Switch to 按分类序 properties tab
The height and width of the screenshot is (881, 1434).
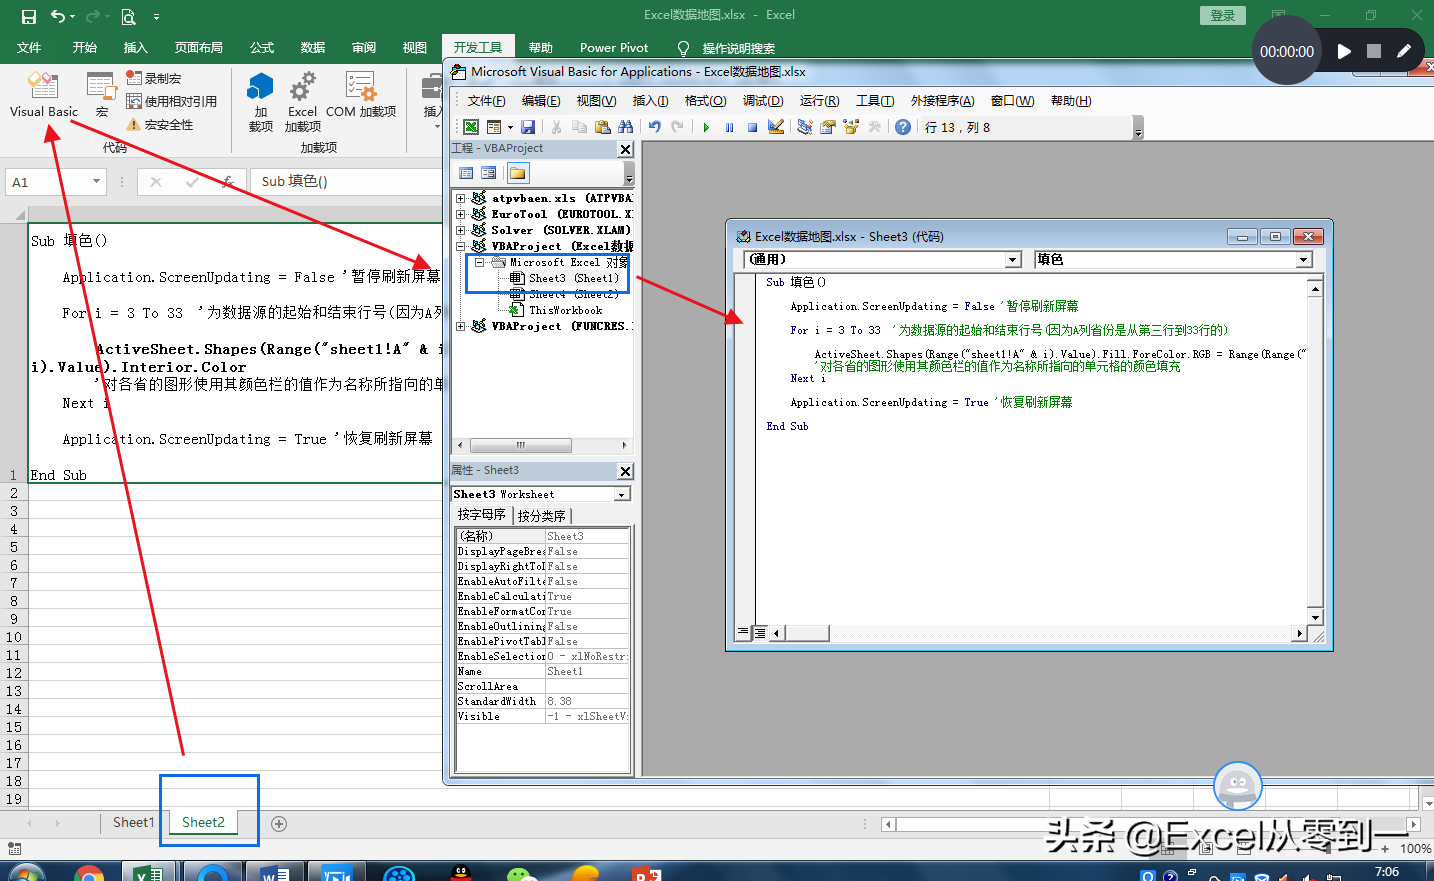point(542,516)
